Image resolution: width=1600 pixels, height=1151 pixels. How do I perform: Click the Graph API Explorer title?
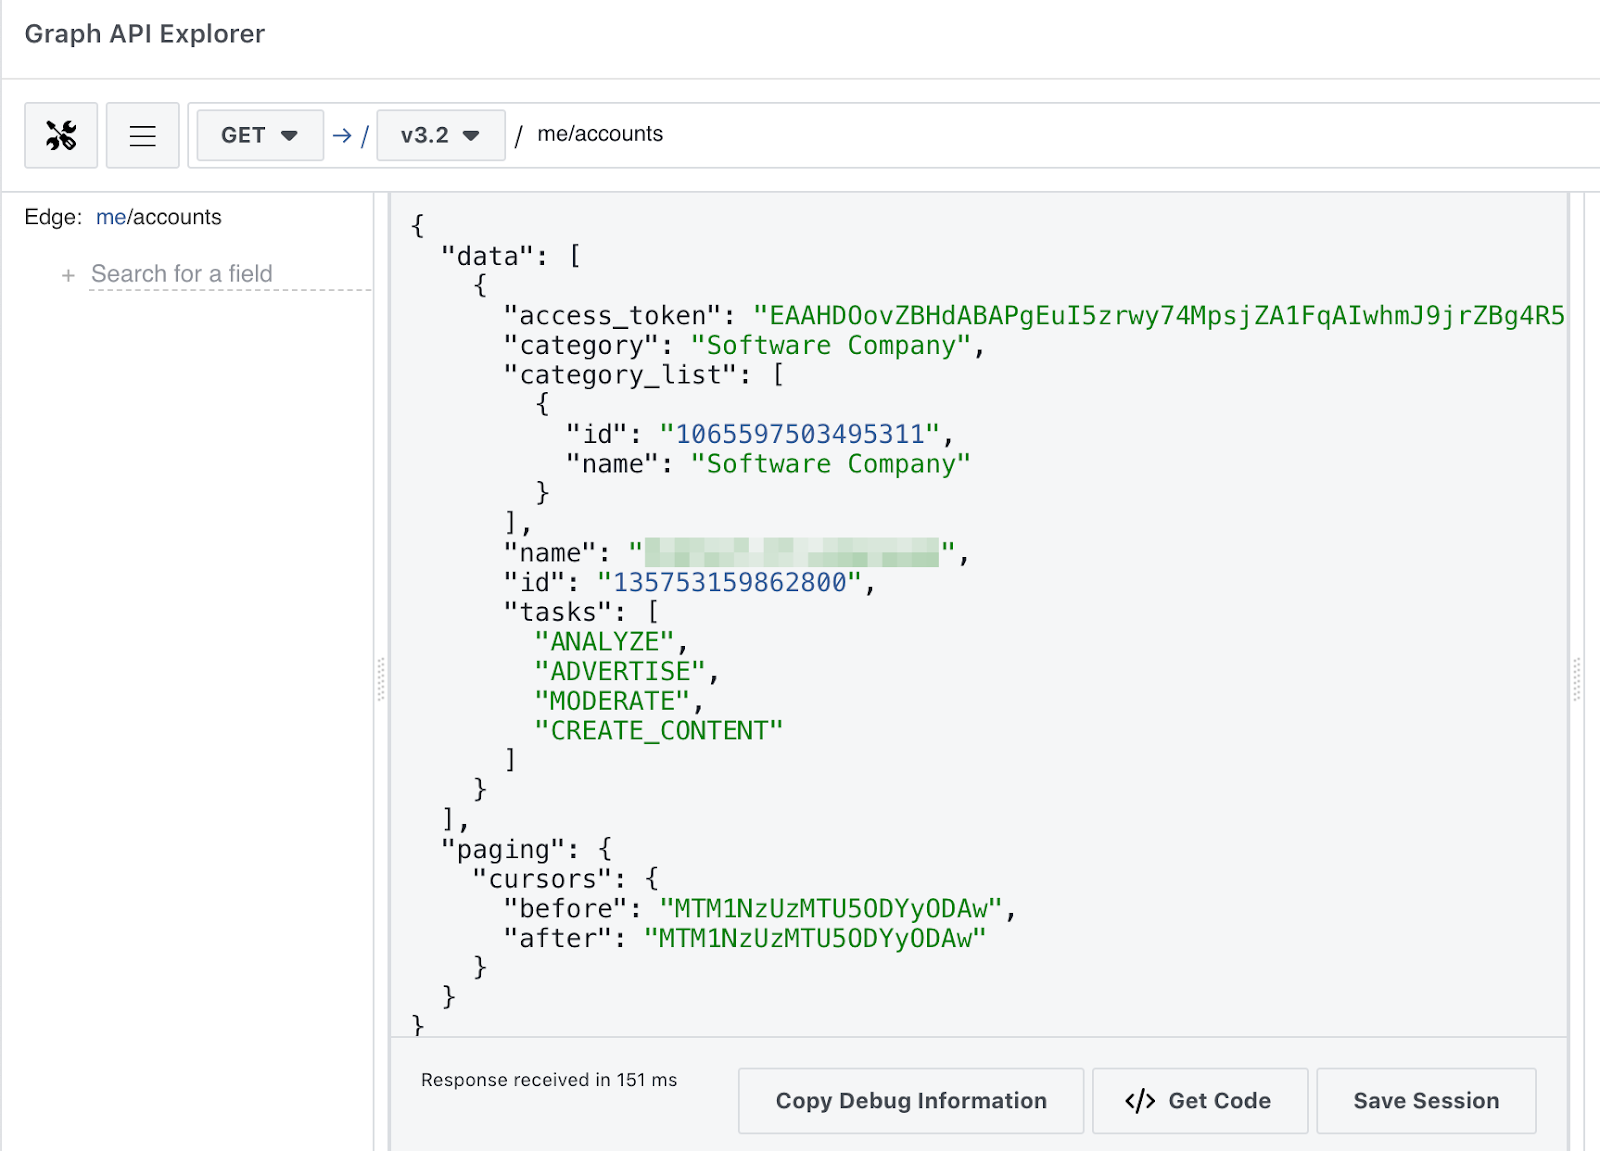145,34
